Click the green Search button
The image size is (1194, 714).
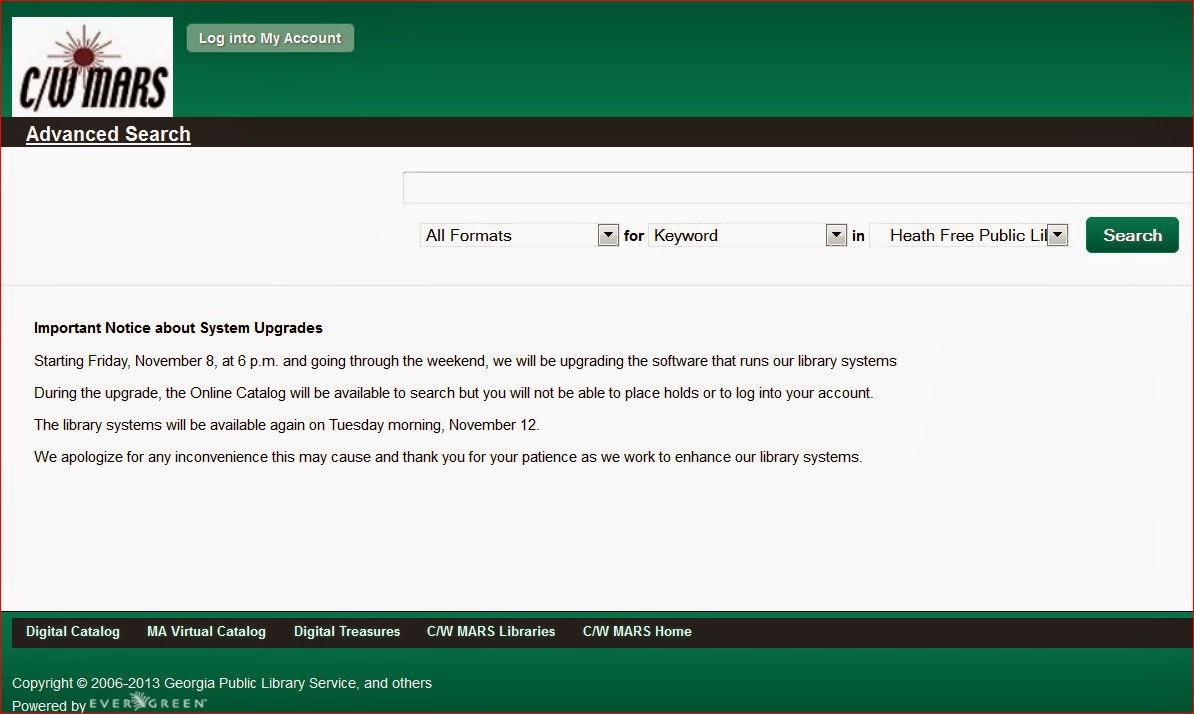pyautogui.click(x=1132, y=235)
